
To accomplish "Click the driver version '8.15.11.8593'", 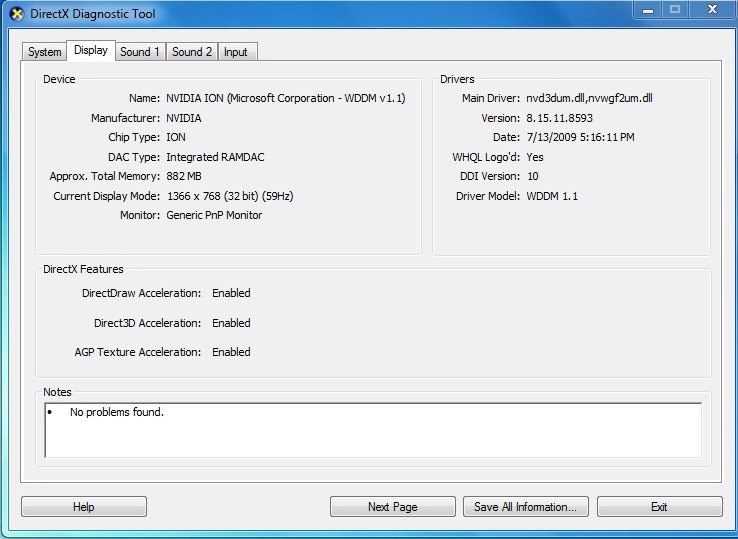I will coord(560,118).
